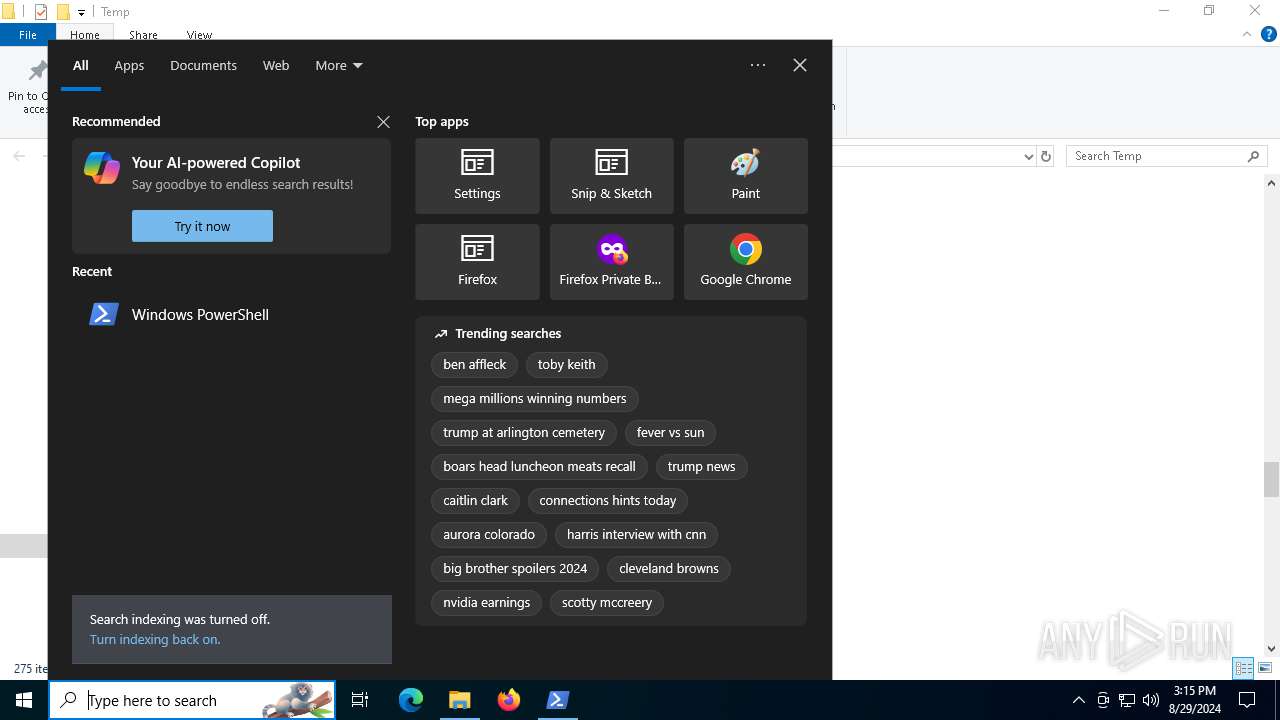Screen dimensions: 1280x720
Task: Select the All search tab
Action: click(81, 65)
